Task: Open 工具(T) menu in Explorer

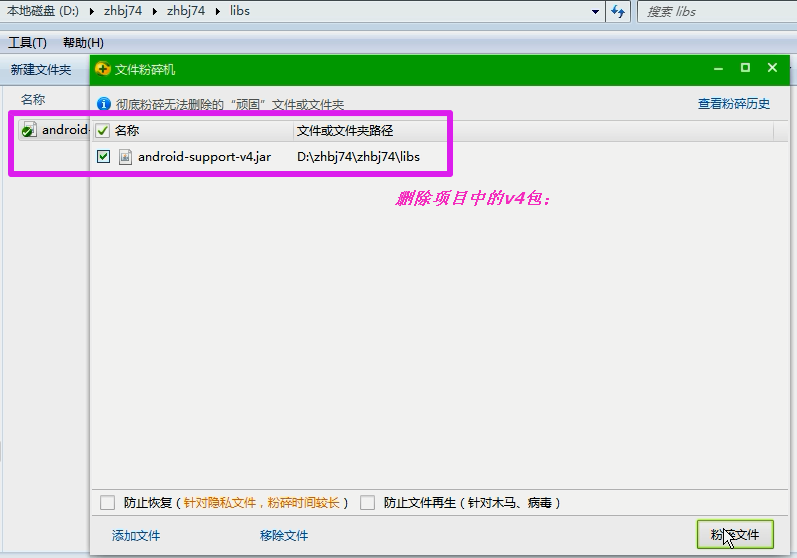Action: 27,43
